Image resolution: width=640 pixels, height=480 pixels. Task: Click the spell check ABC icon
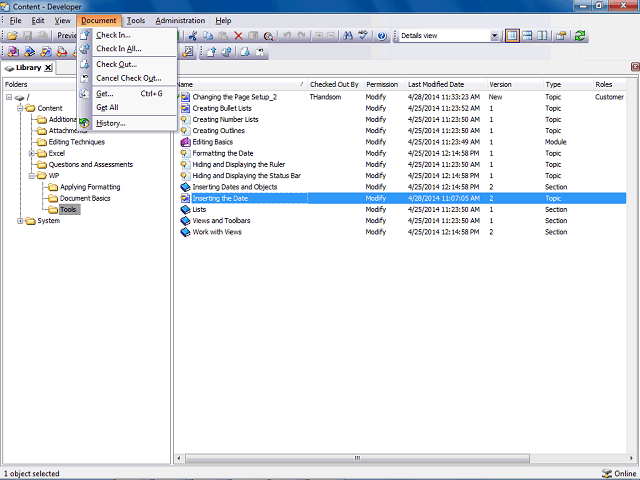coord(362,36)
